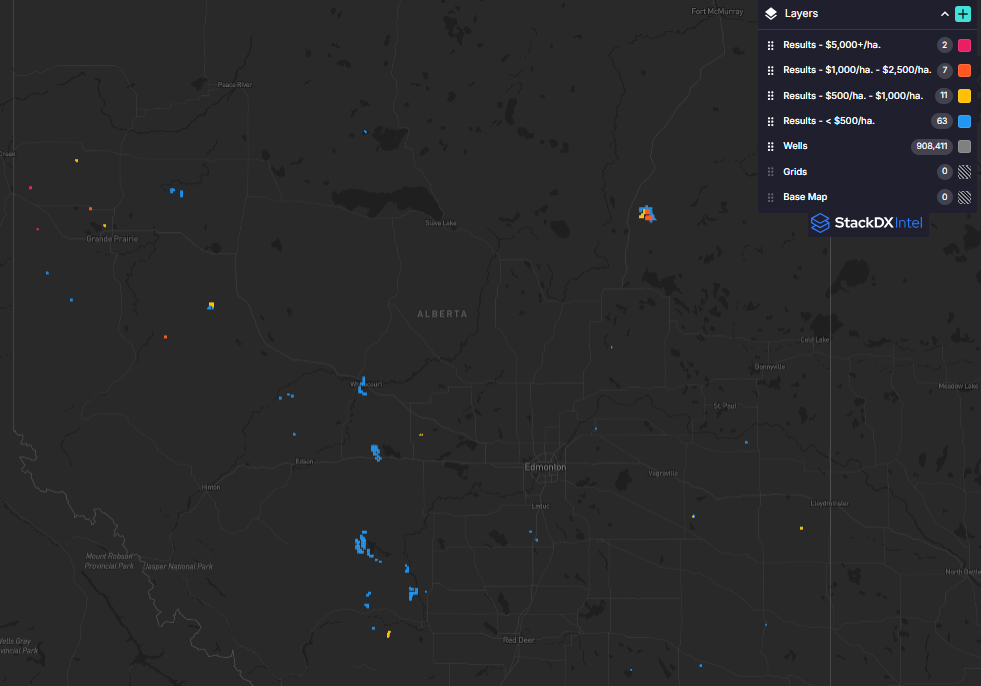Click the 908,411 Wells count badge
This screenshot has height=686, width=981.
tap(930, 146)
